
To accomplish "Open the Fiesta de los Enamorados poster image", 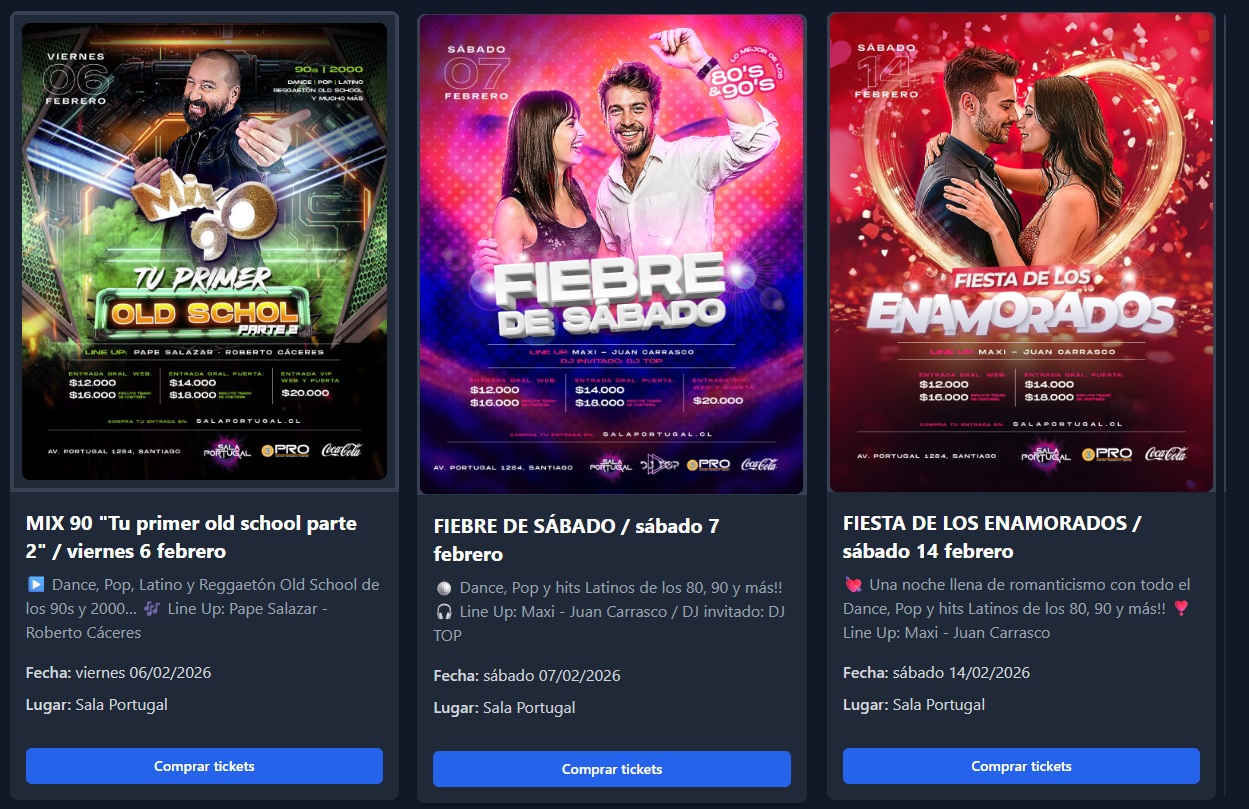I will [x=1021, y=252].
